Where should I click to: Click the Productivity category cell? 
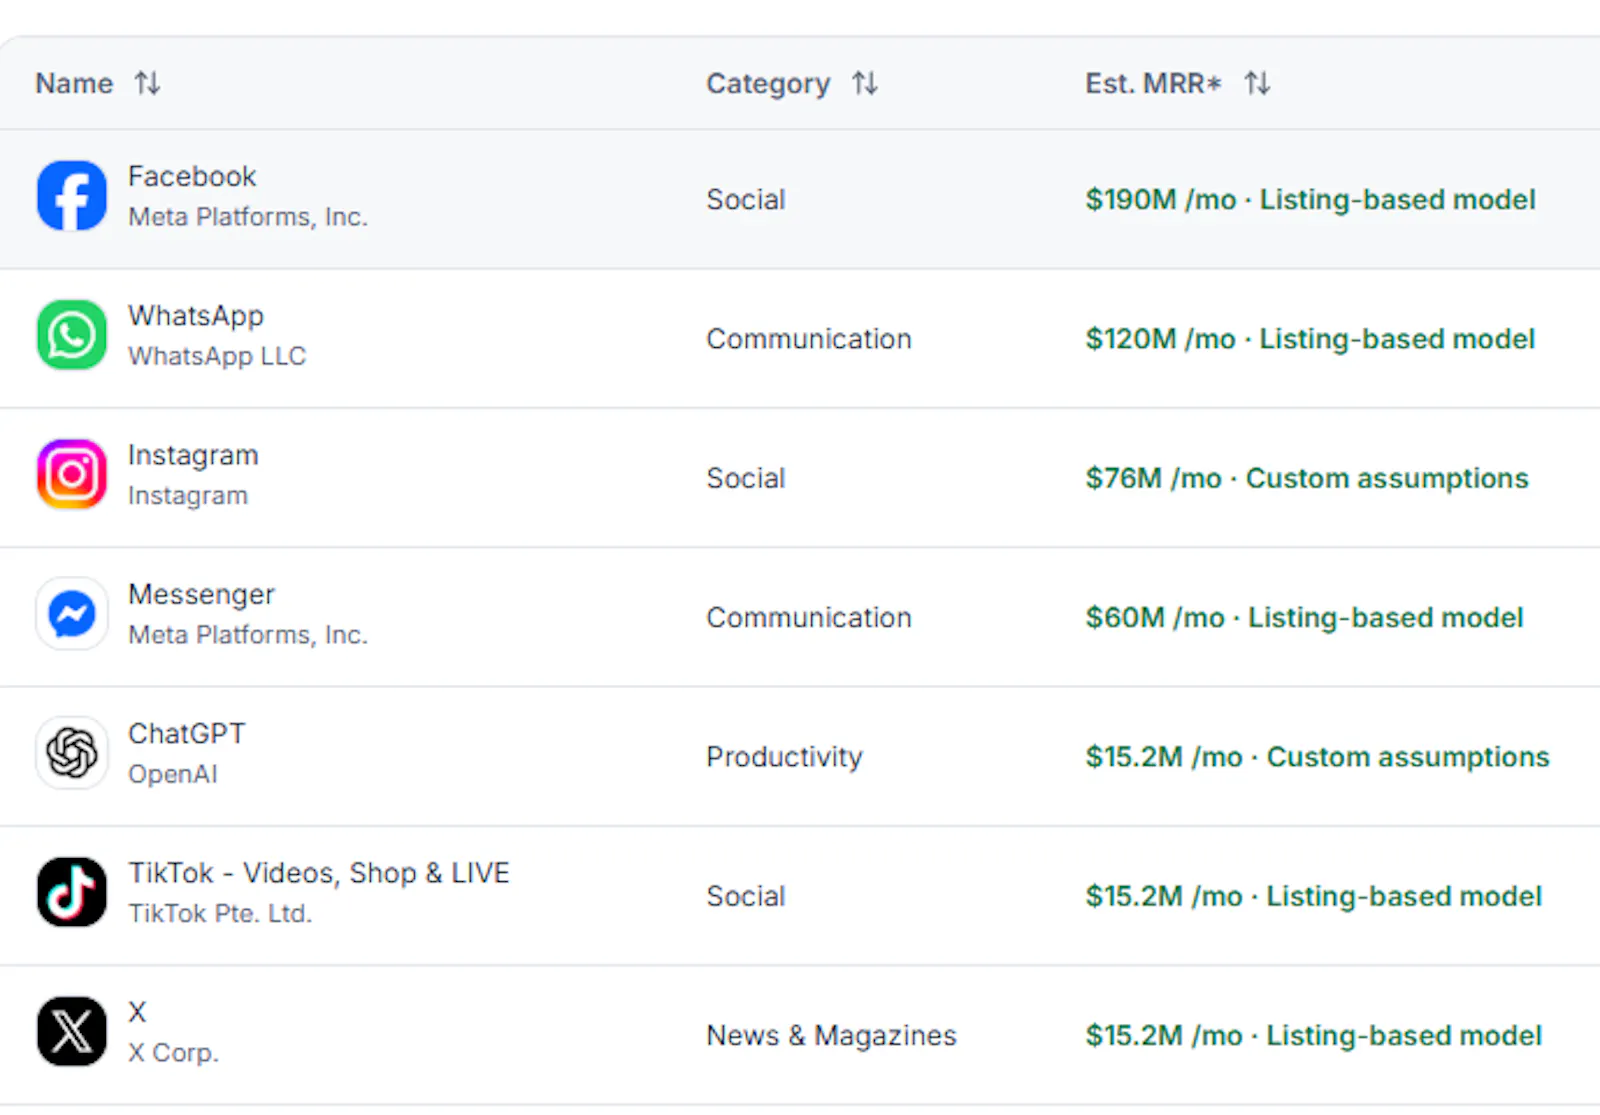coord(784,757)
